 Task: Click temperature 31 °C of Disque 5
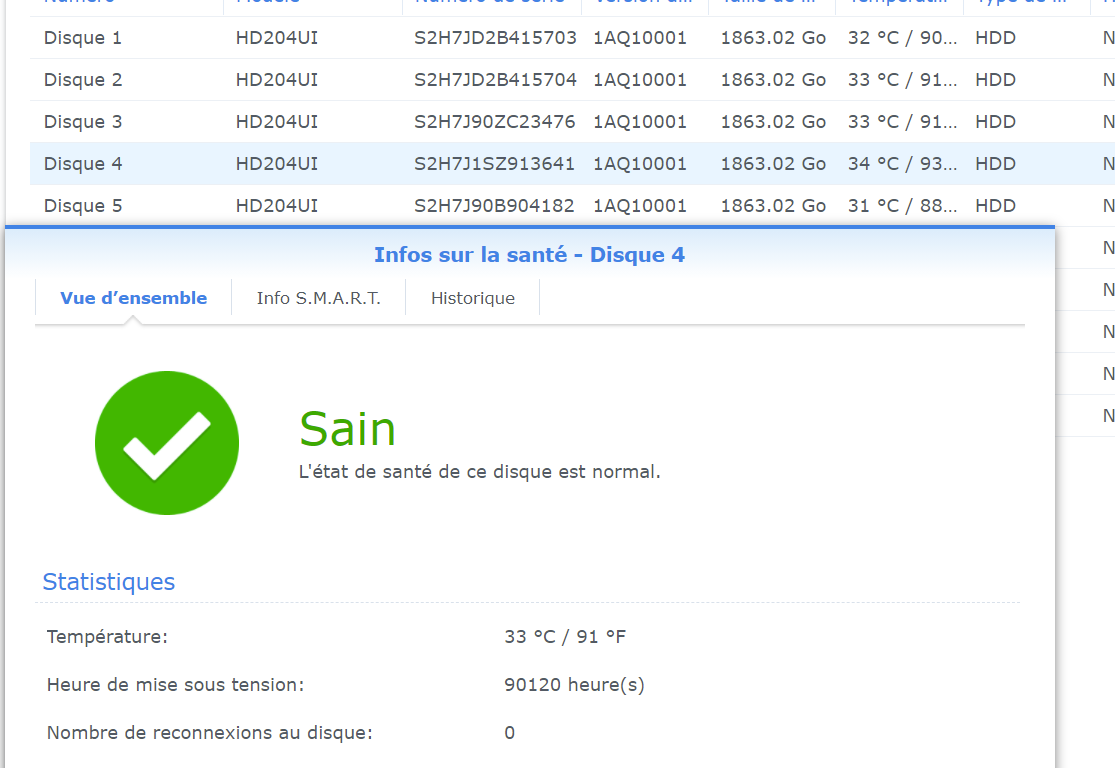pos(902,206)
